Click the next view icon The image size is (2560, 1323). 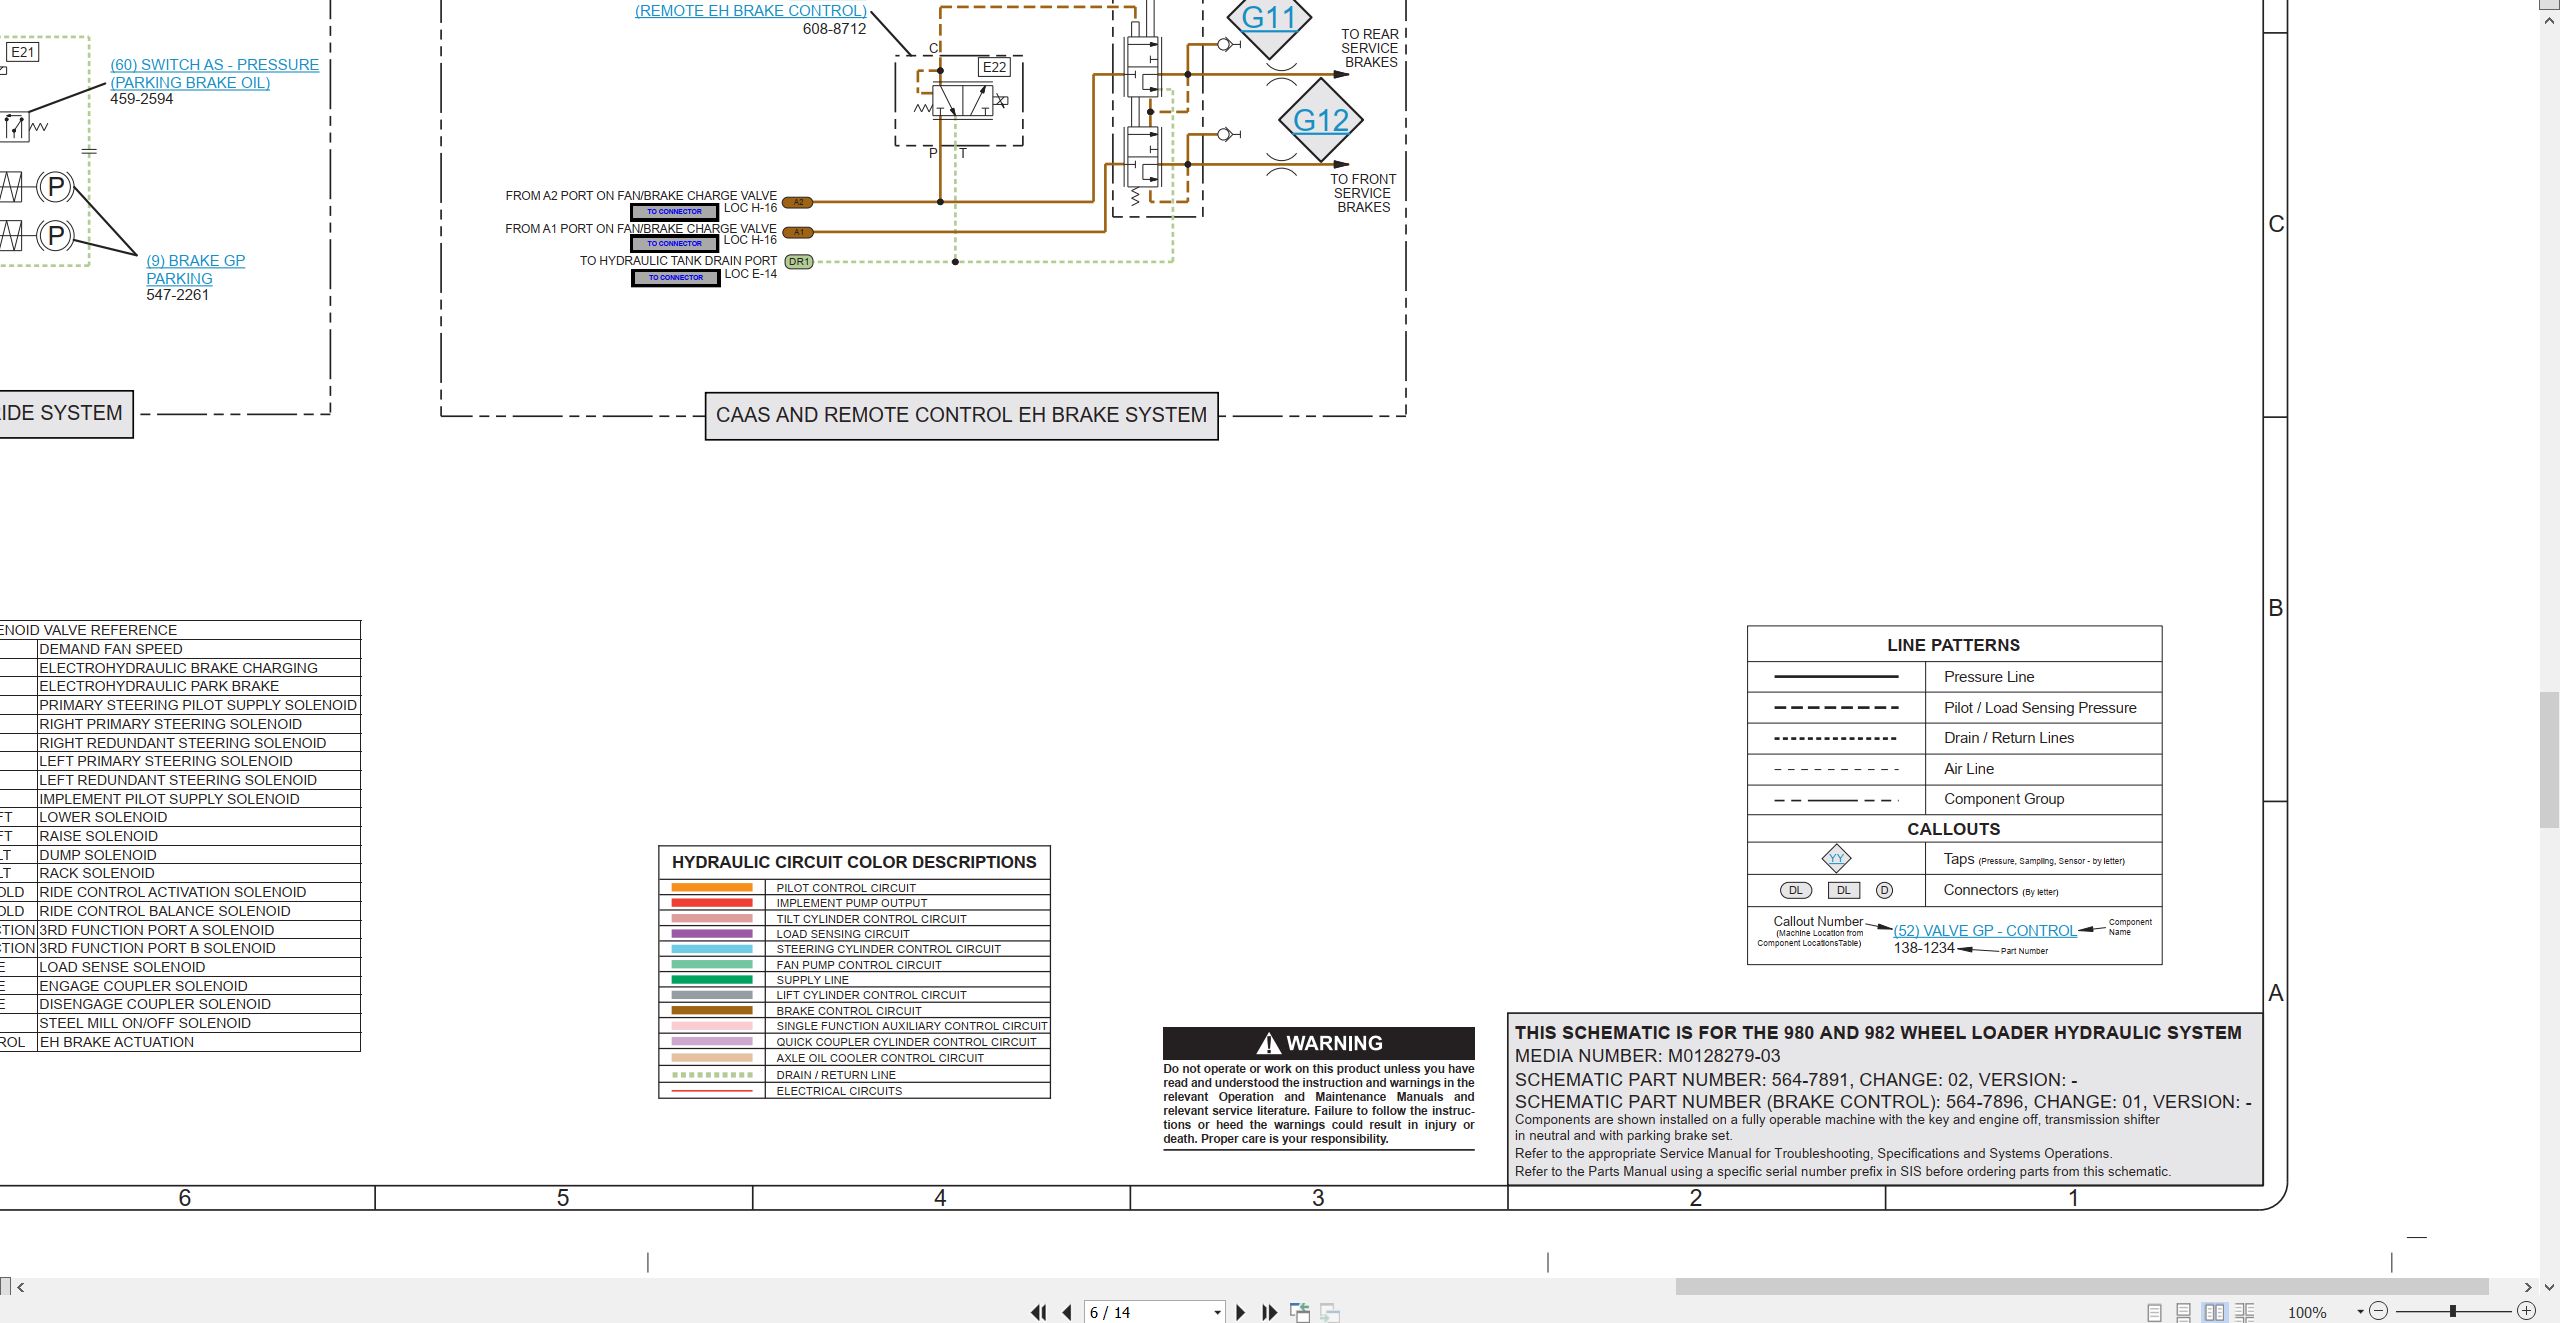pyautogui.click(x=1330, y=1312)
